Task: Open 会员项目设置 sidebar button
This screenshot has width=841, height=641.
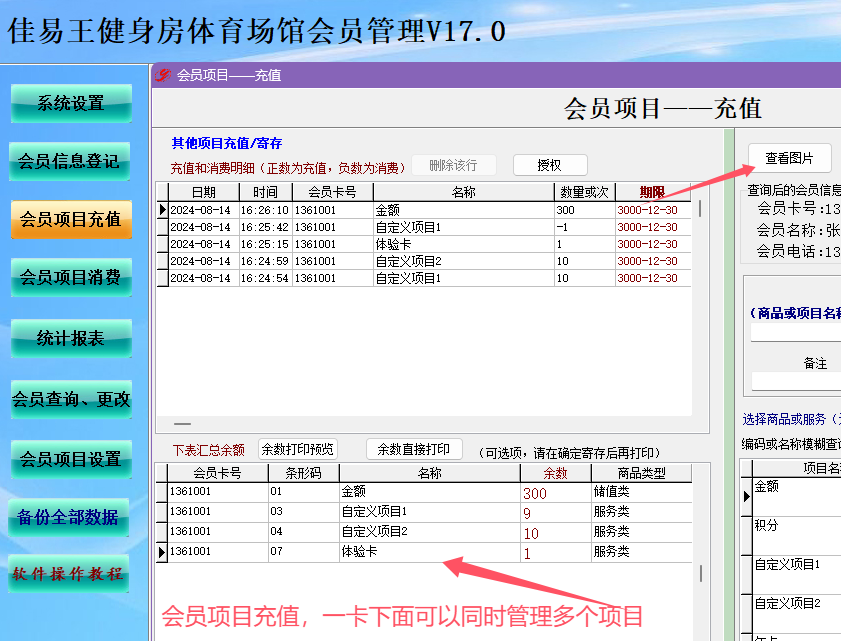Action: pos(71,459)
